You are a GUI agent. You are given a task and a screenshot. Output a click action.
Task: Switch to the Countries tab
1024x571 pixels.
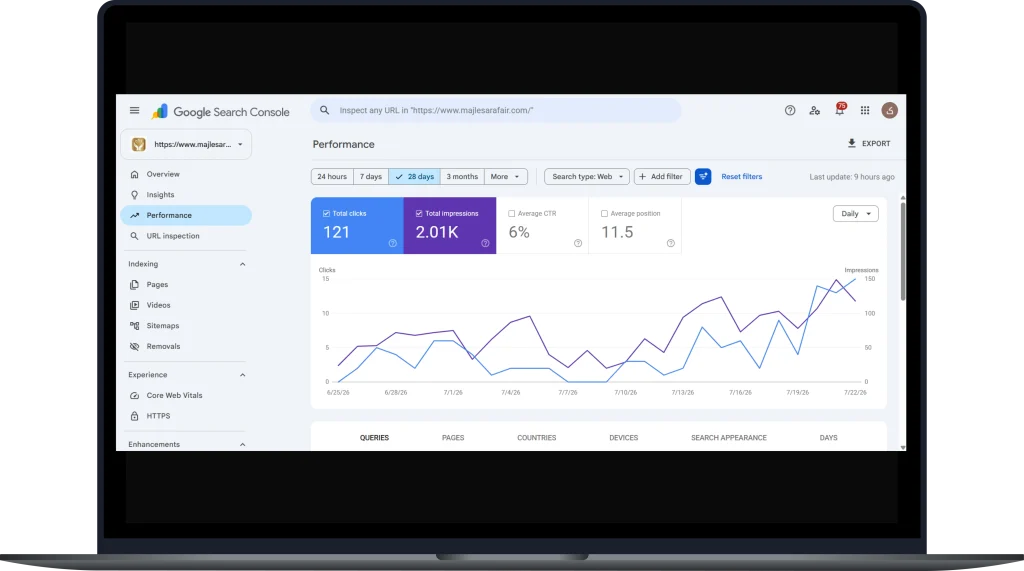click(x=537, y=438)
